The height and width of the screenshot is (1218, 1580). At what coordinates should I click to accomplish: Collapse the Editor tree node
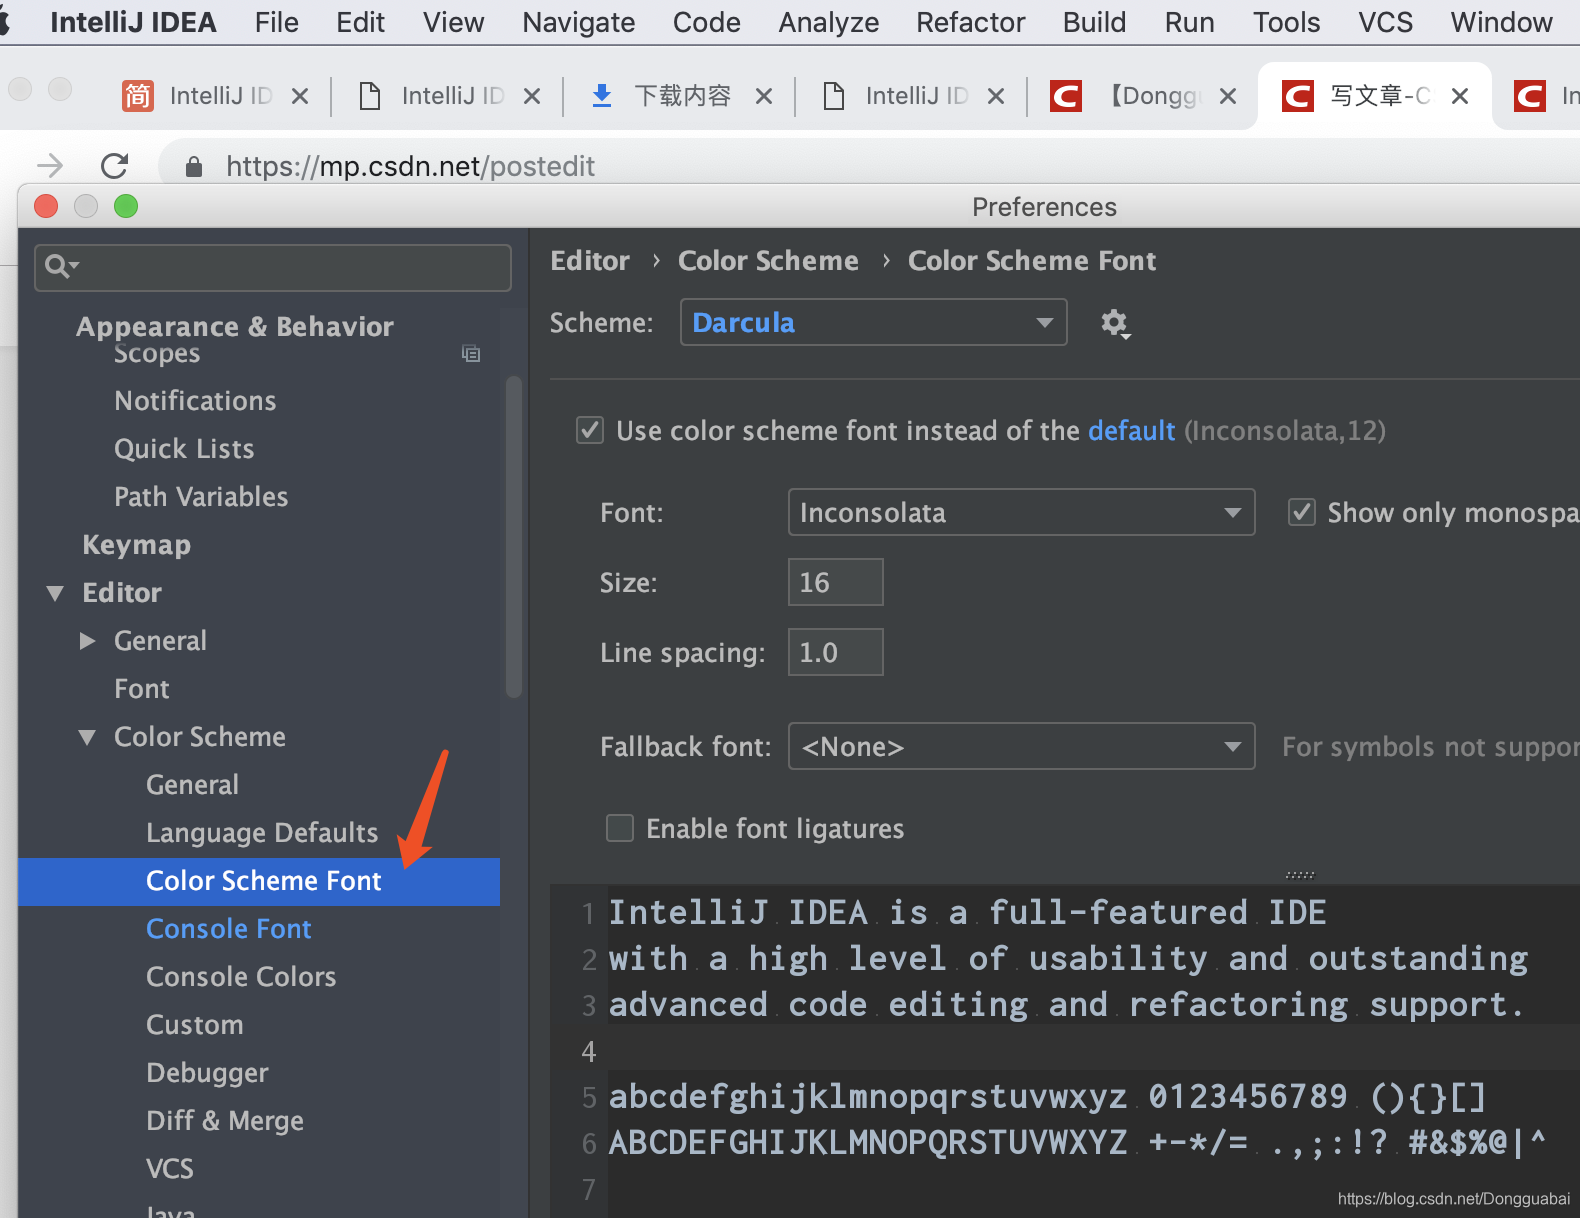click(55, 593)
